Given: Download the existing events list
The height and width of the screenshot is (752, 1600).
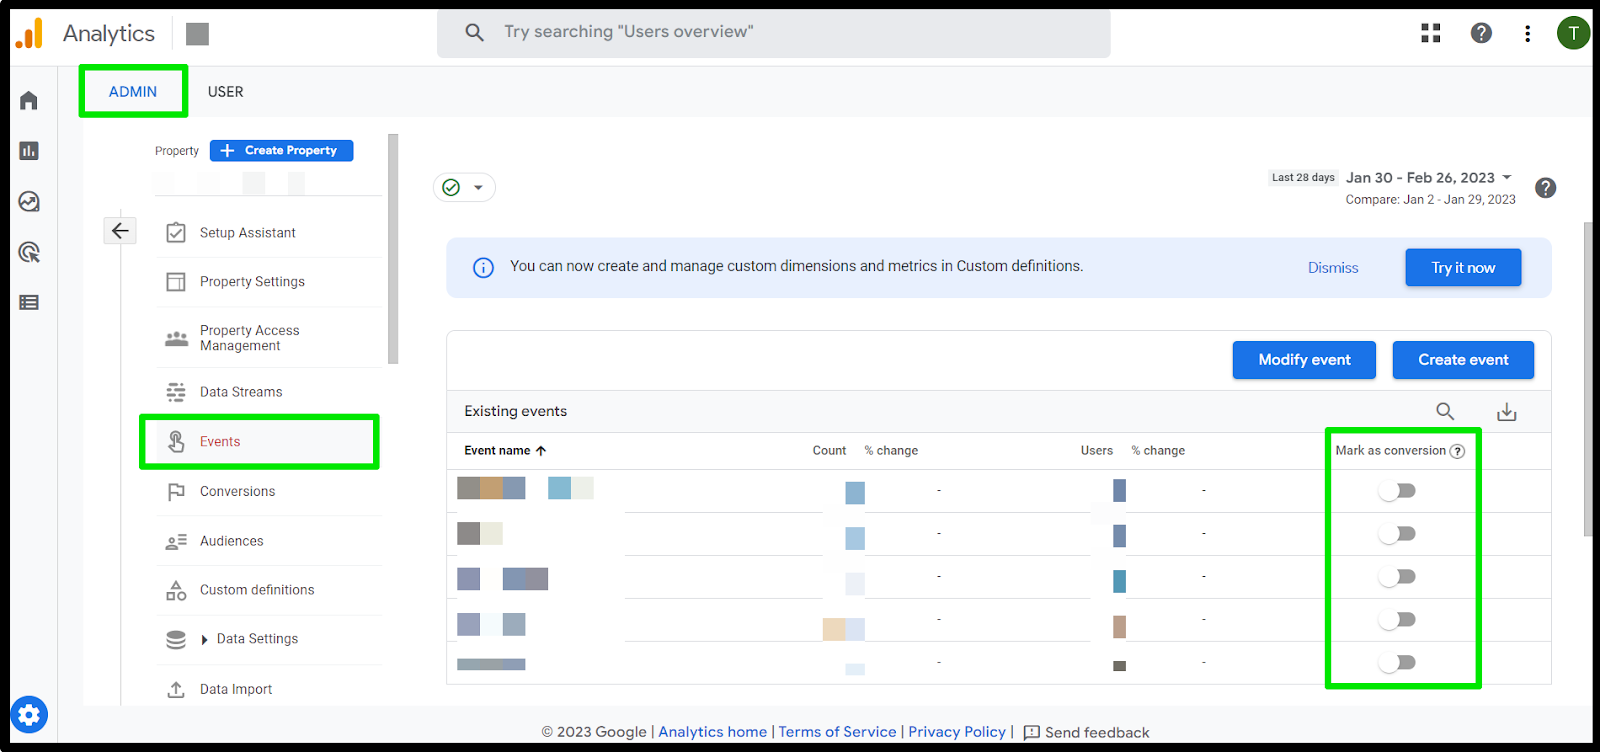Looking at the screenshot, I should (1507, 411).
